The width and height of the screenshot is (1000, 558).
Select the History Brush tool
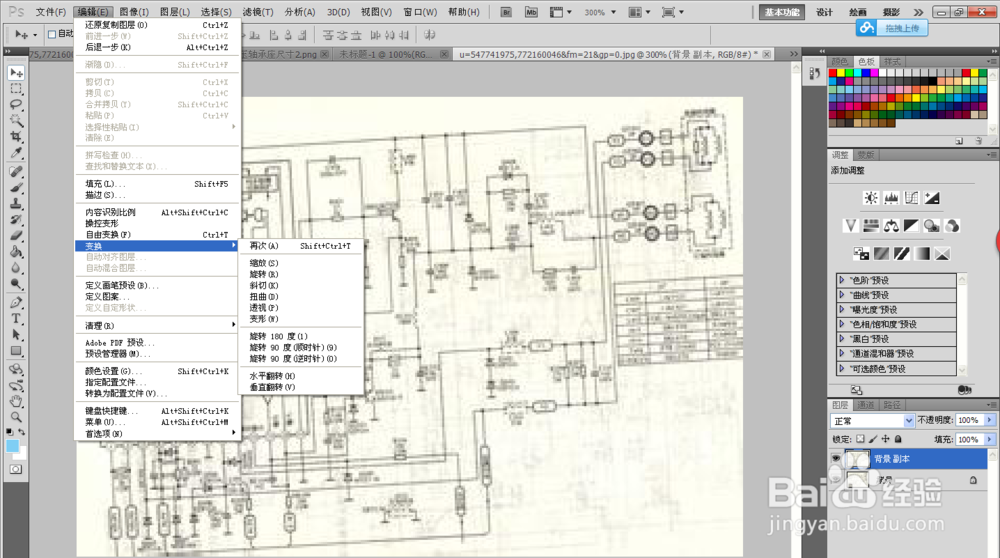pos(16,219)
